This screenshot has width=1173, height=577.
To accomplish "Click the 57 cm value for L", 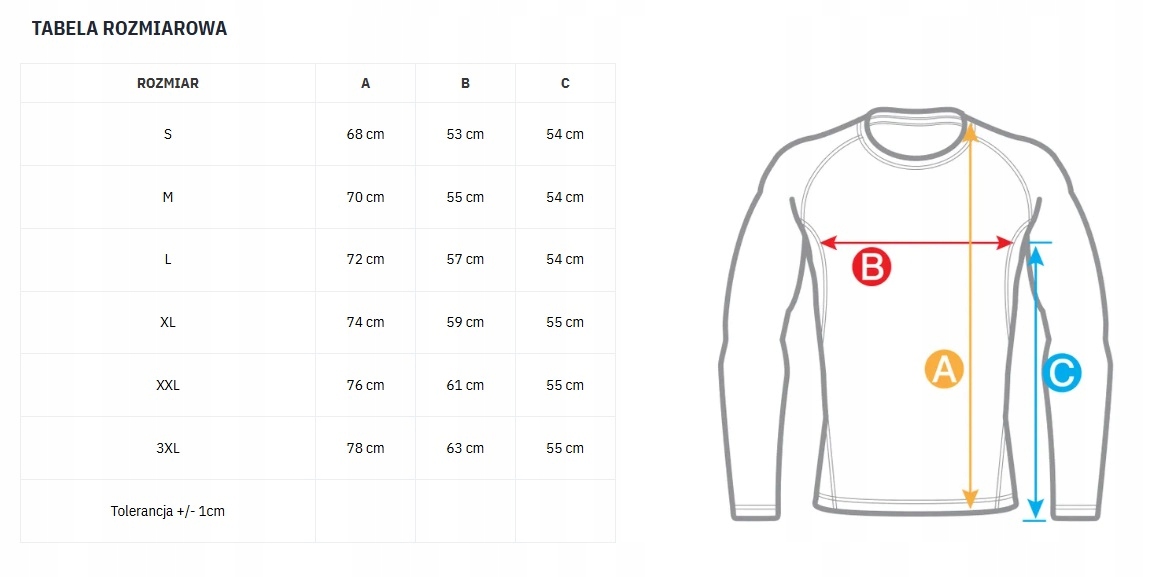I will click(465, 260).
